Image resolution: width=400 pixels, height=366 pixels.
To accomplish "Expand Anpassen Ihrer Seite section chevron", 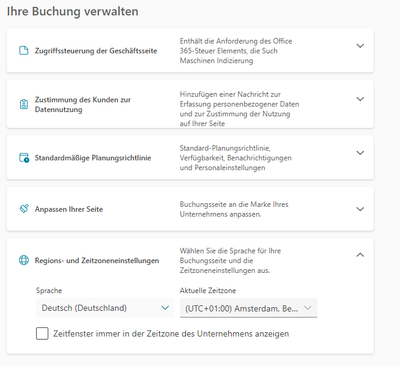I will [x=360, y=209].
